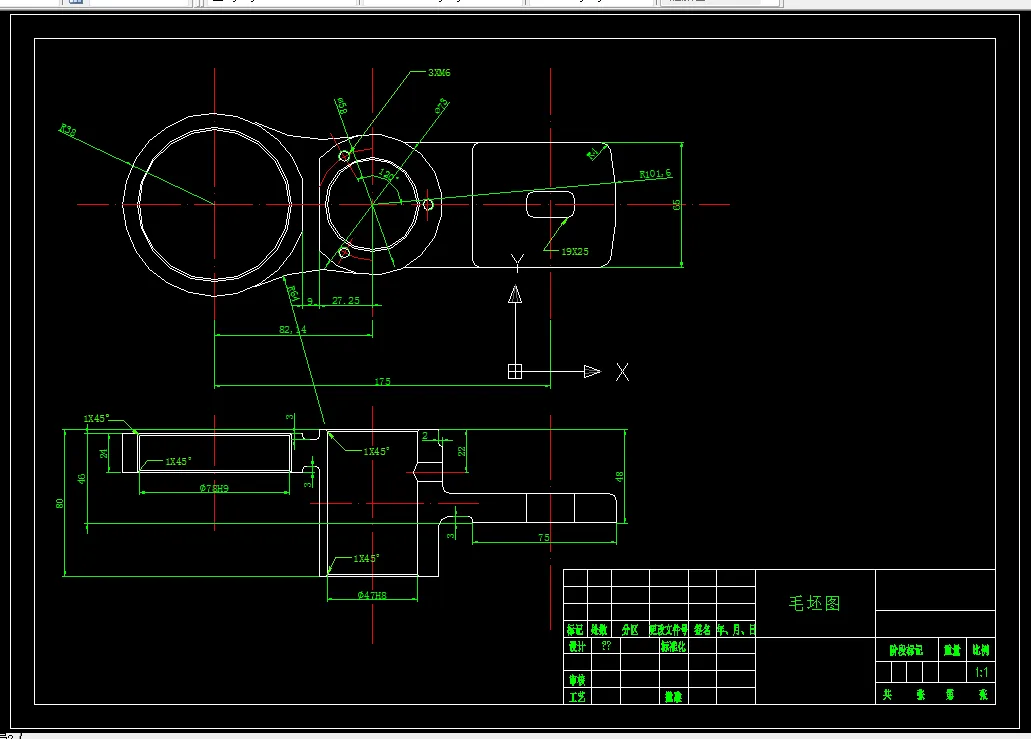The width and height of the screenshot is (1031, 739).
Task: Select the UCS origin square marker
Action: coord(515,371)
